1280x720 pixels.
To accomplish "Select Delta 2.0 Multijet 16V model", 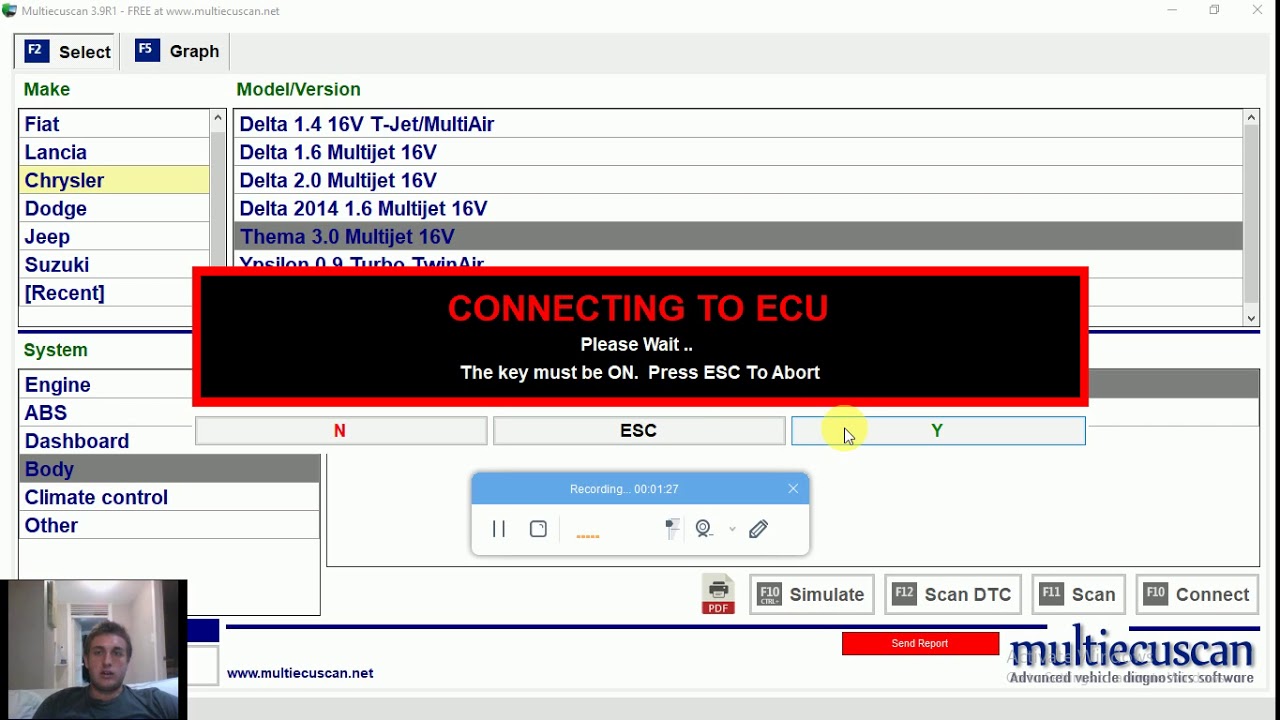I will tap(738, 180).
